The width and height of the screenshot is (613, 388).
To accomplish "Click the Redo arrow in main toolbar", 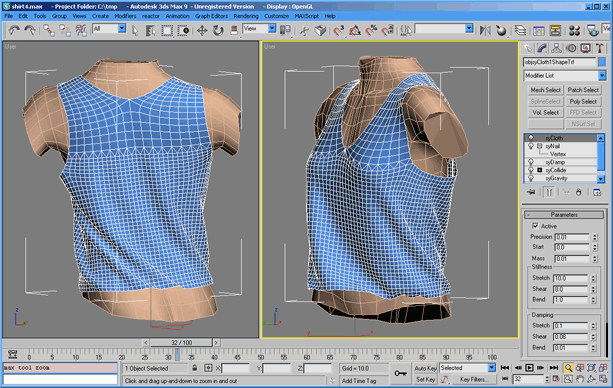I will [30, 30].
